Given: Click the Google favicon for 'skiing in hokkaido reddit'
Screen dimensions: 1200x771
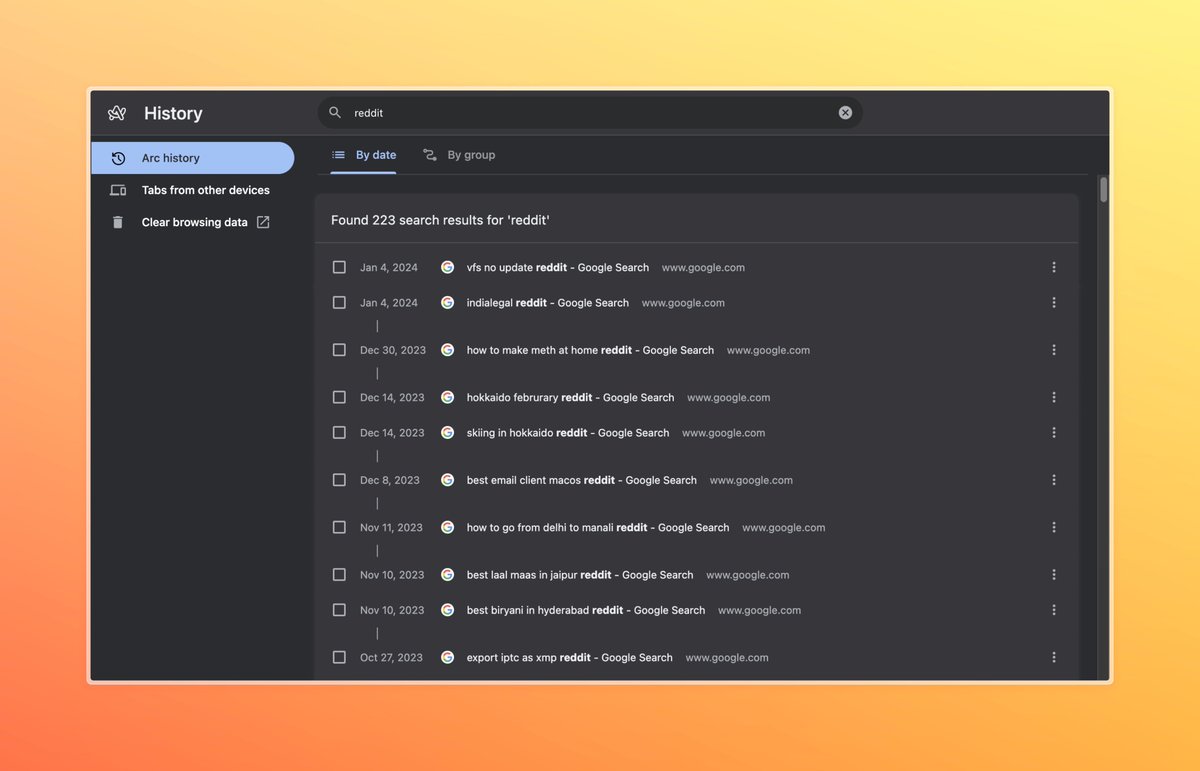Looking at the screenshot, I should pyautogui.click(x=447, y=432).
